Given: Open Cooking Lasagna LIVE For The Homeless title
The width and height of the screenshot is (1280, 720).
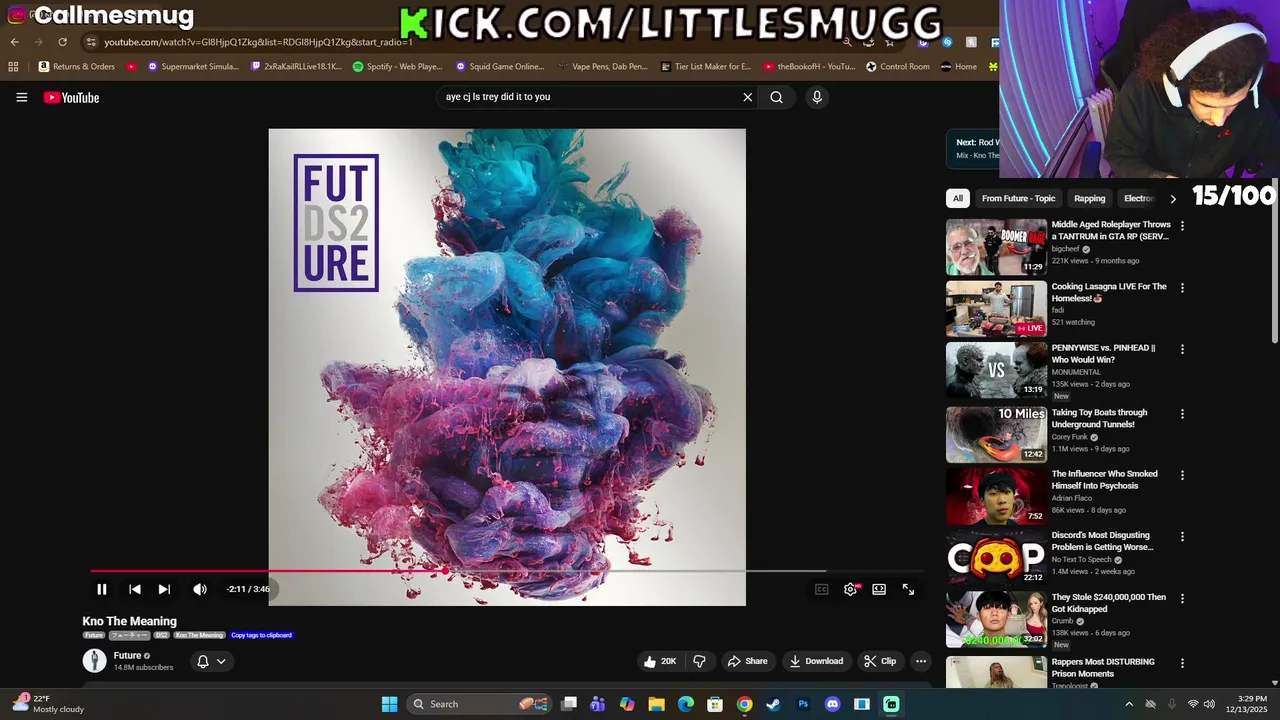Looking at the screenshot, I should coord(1109,292).
